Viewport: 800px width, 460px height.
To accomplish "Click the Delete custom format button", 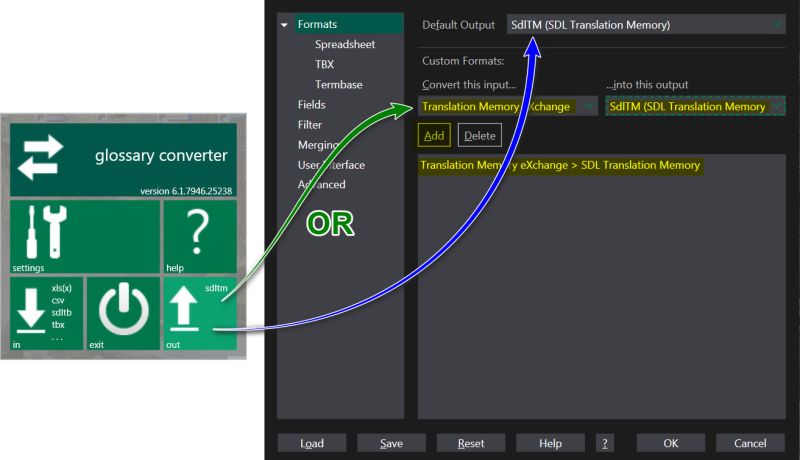I will pos(480,136).
